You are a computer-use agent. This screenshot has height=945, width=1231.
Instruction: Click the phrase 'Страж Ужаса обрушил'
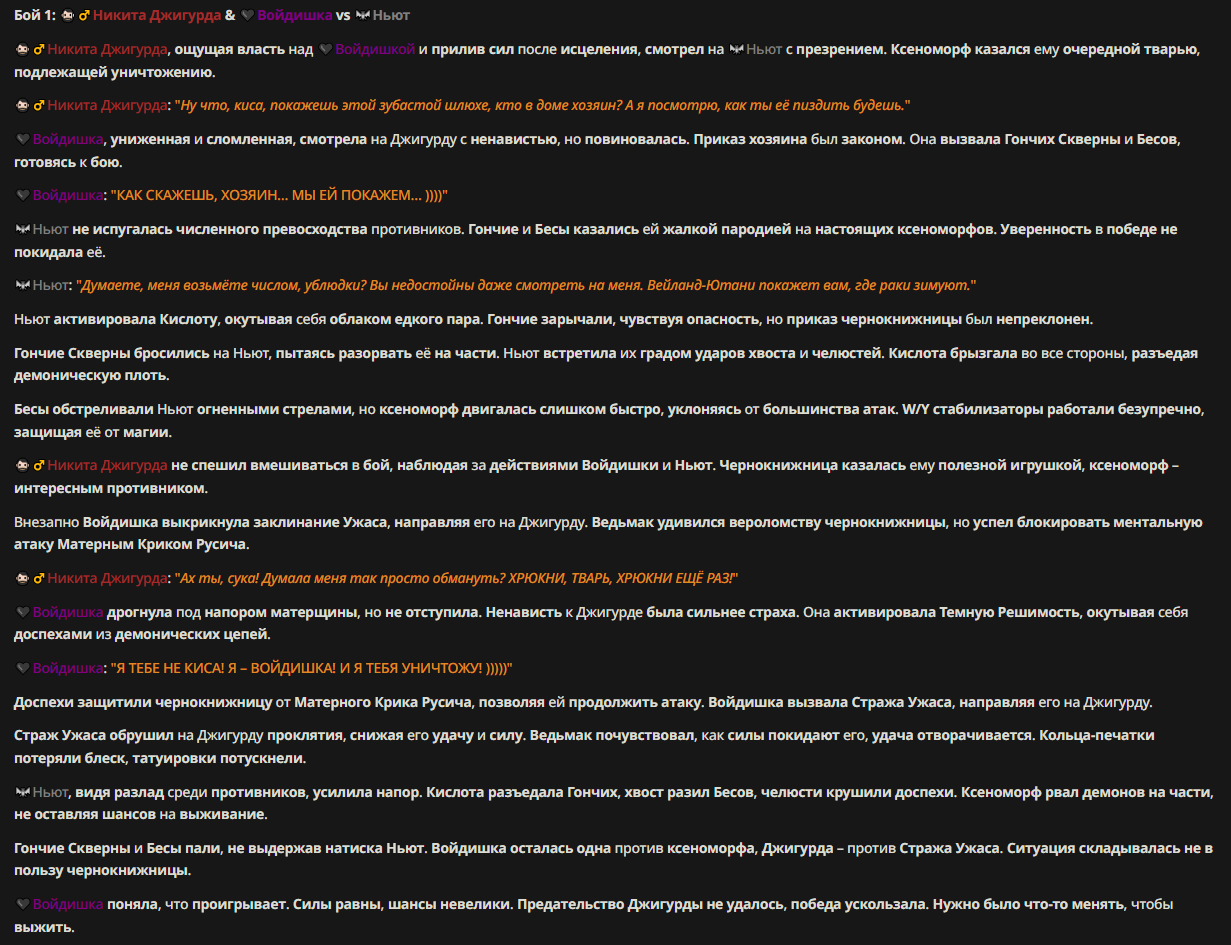pos(94,734)
